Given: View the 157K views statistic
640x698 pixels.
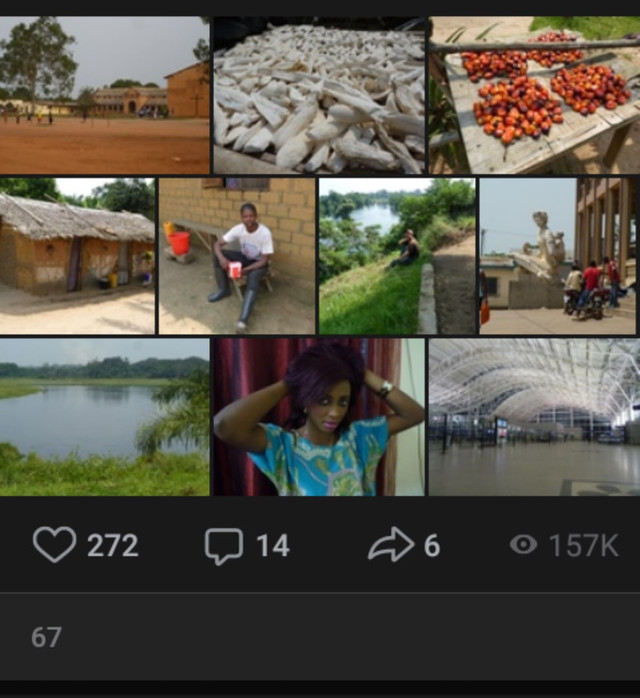Looking at the screenshot, I should (x=583, y=546).
